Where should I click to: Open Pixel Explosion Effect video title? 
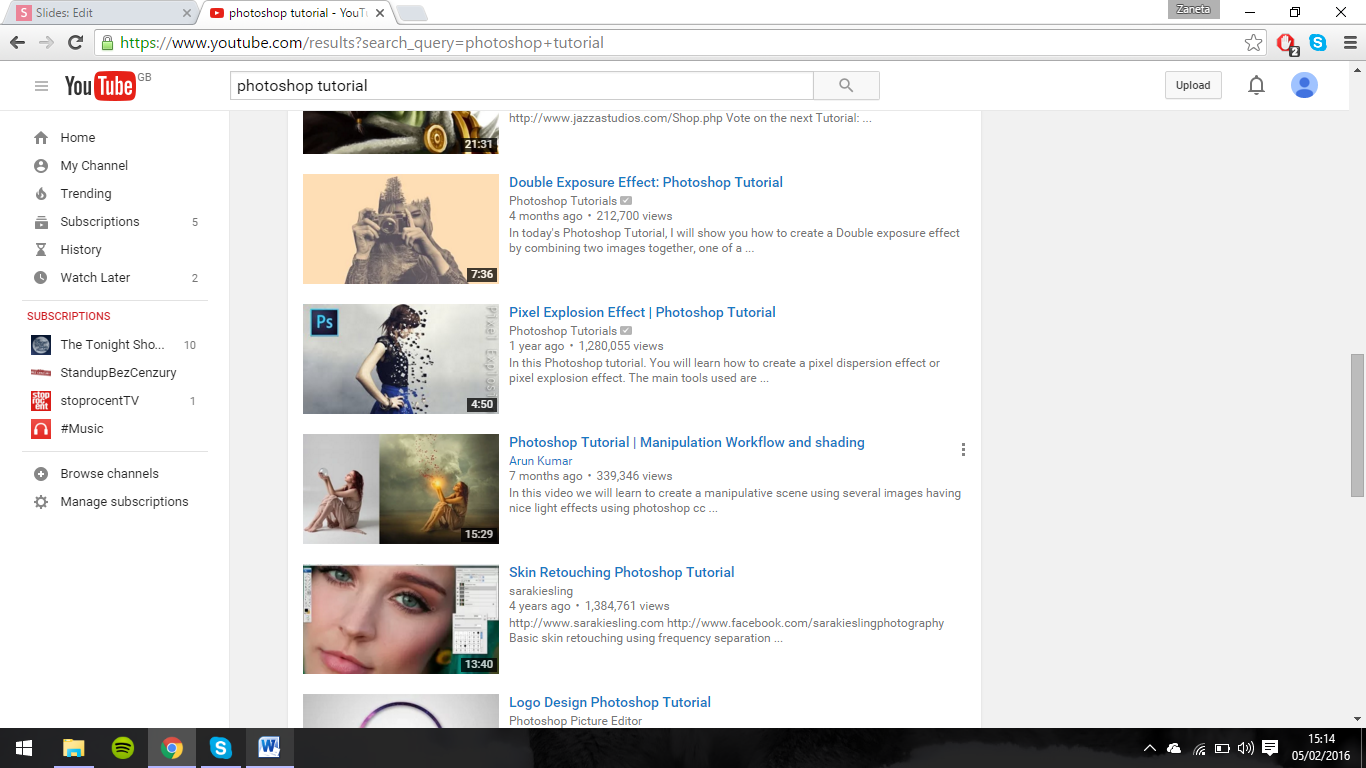coord(642,312)
